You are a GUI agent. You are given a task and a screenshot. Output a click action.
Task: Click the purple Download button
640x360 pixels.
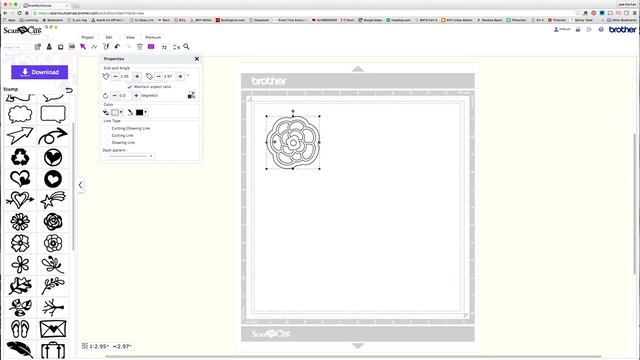[40, 72]
